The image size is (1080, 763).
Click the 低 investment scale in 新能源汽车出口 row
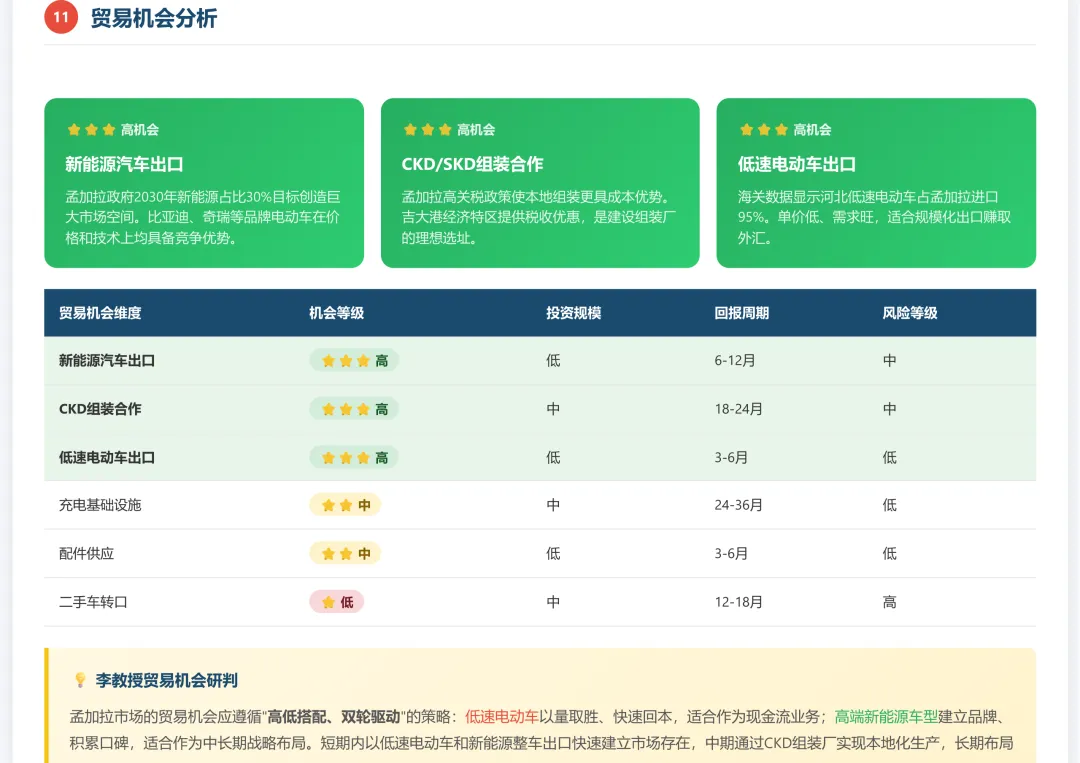(552, 361)
